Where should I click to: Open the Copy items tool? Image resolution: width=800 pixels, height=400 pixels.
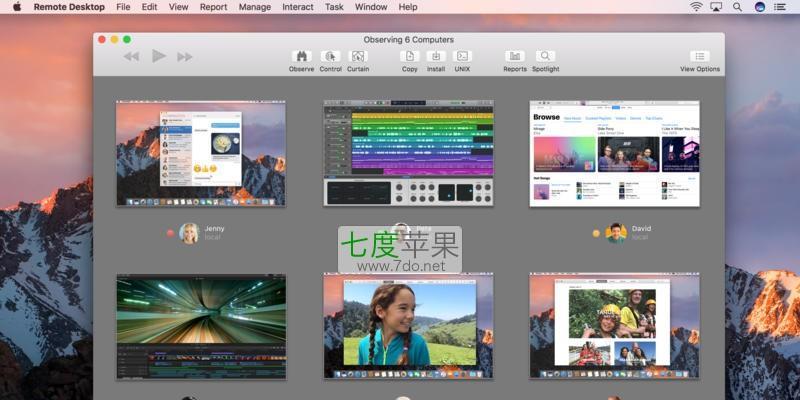410,56
